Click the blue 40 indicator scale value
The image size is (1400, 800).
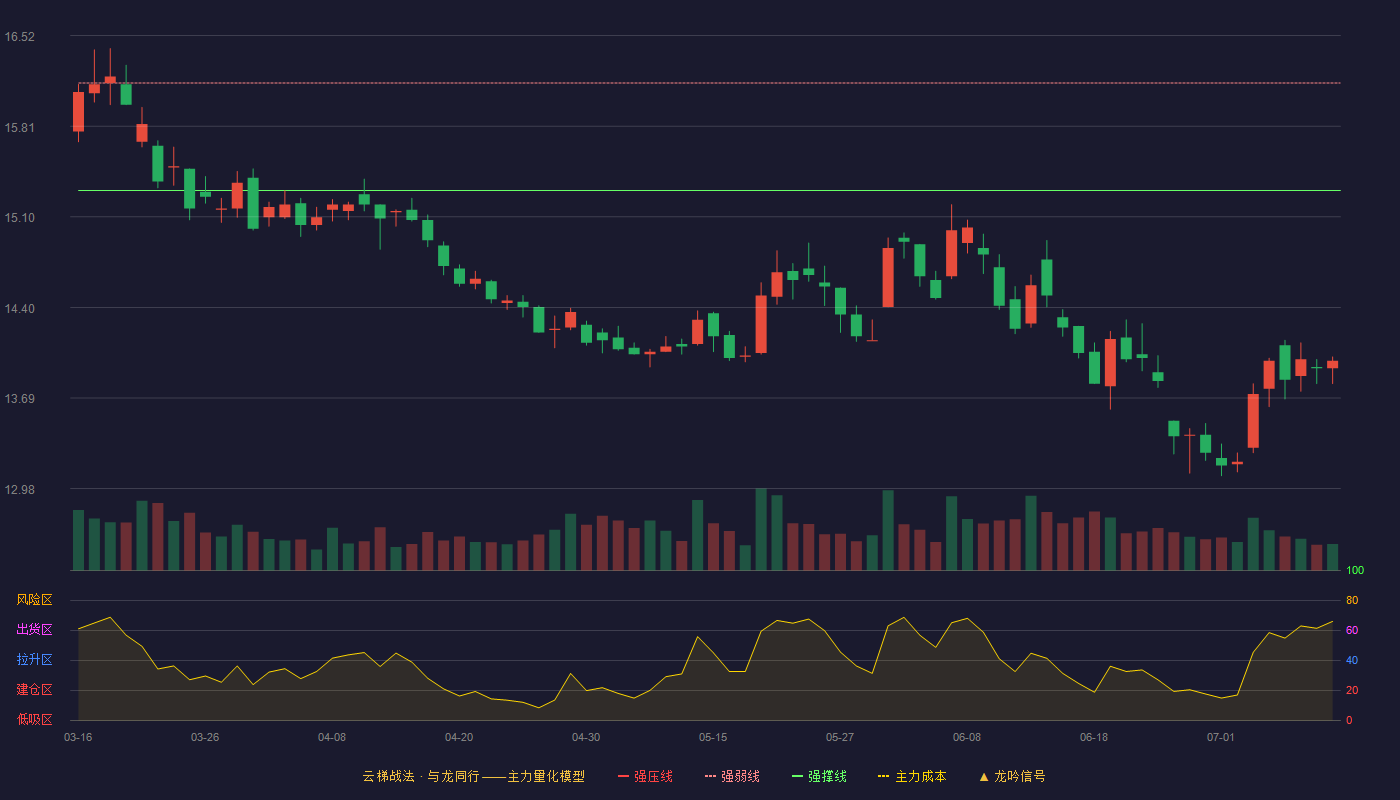(1352, 660)
